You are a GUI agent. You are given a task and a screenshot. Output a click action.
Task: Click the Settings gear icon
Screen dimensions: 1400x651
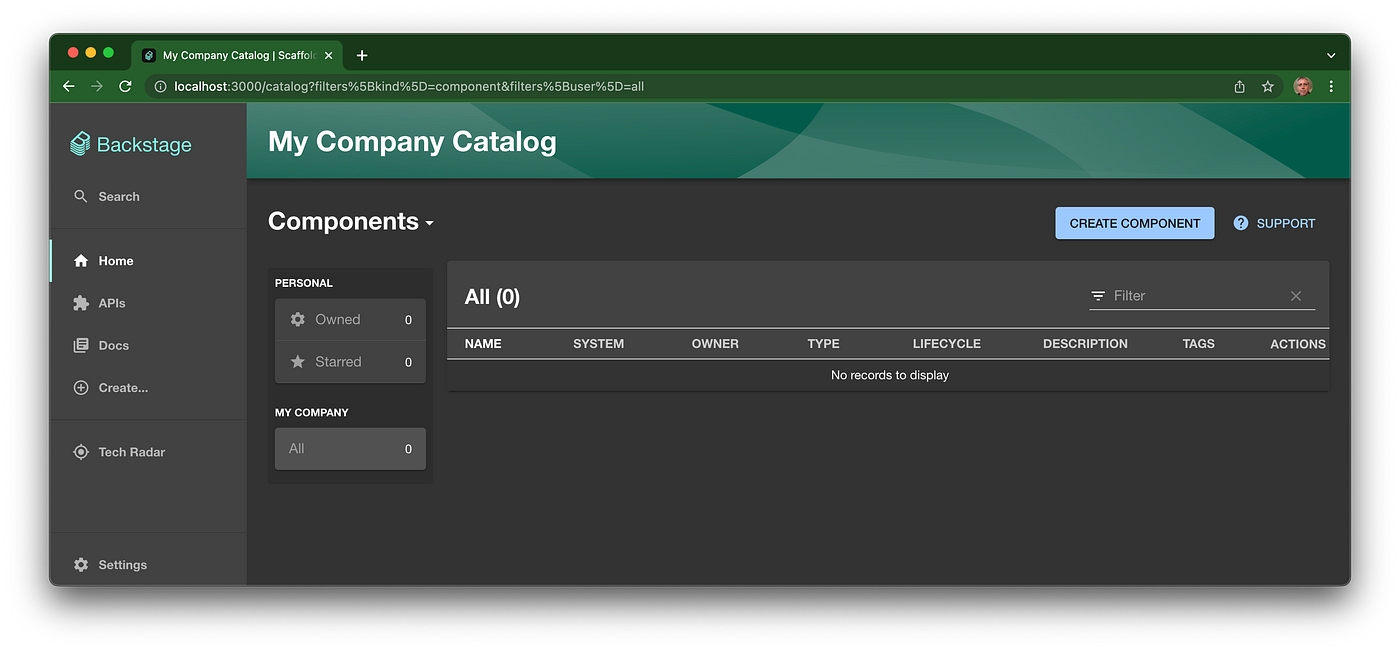pos(81,565)
